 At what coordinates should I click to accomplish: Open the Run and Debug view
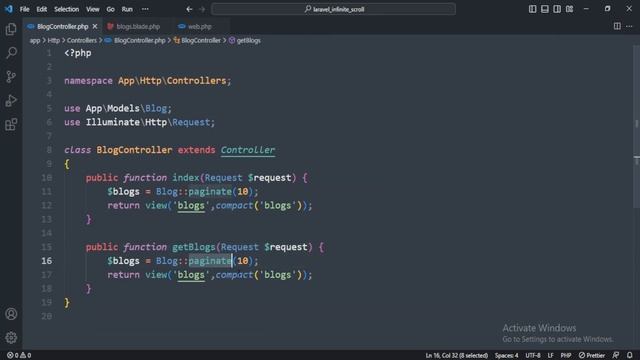click(11, 100)
